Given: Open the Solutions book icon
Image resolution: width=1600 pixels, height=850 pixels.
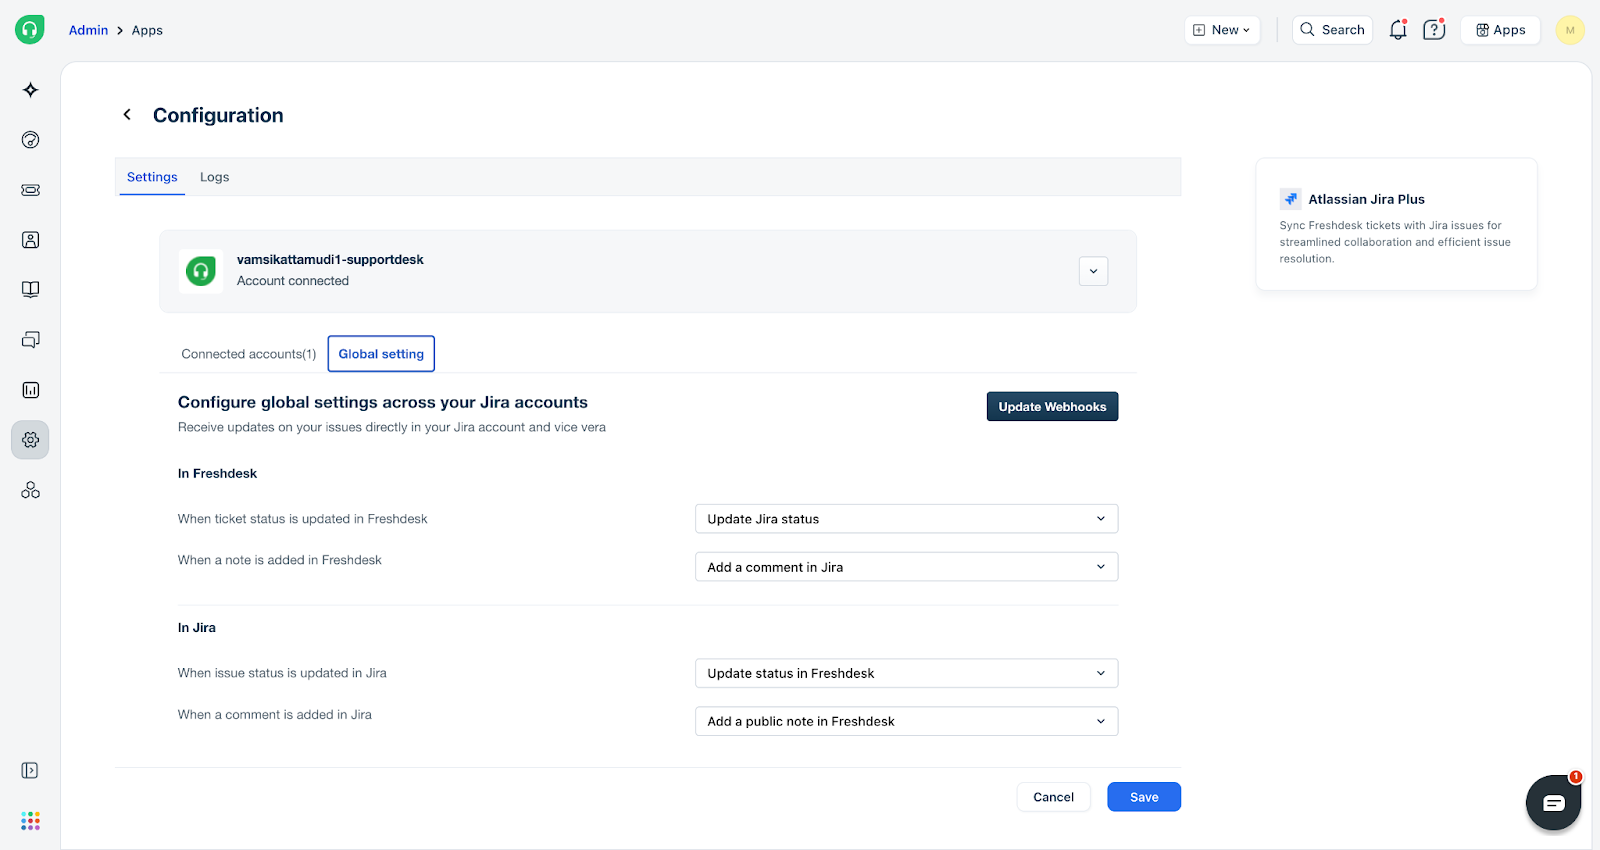Looking at the screenshot, I should tap(31, 290).
